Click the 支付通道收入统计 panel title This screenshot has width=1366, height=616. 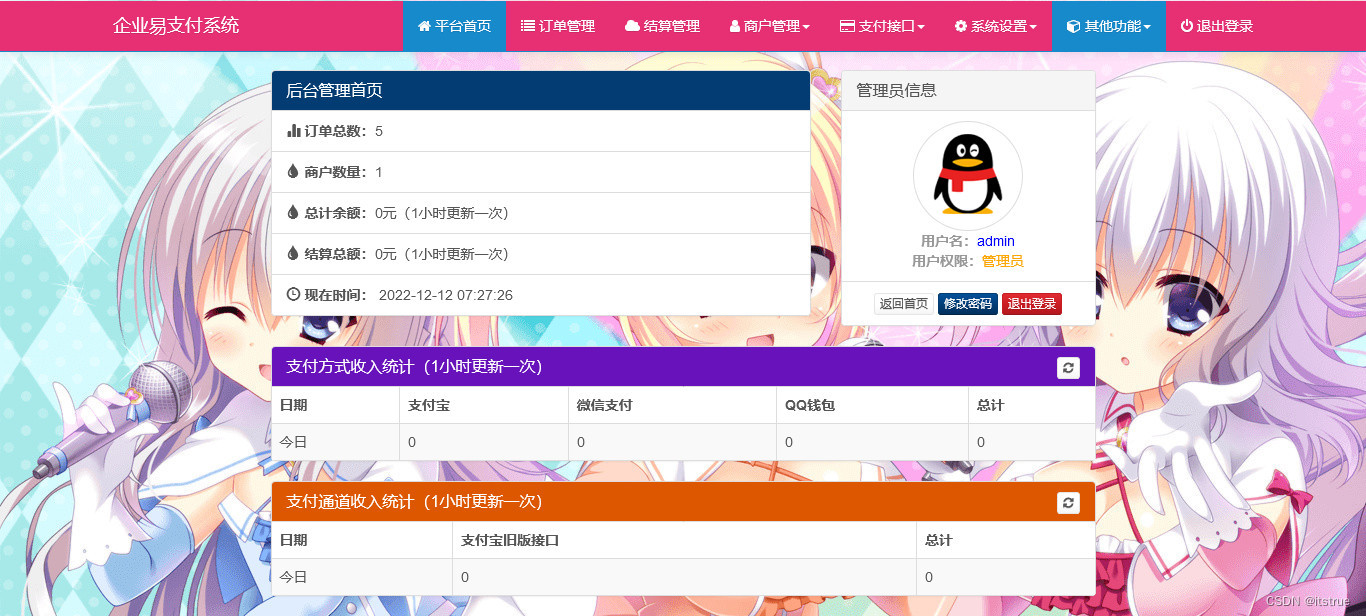tap(414, 502)
